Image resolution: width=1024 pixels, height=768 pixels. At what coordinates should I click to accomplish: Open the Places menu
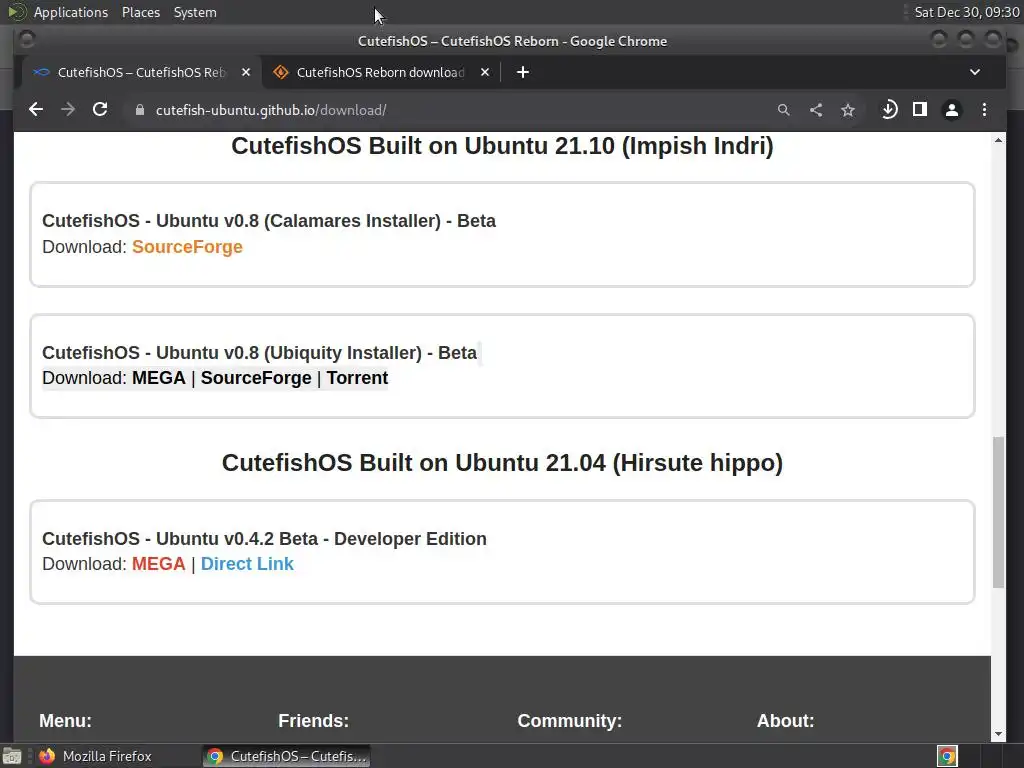[140, 12]
